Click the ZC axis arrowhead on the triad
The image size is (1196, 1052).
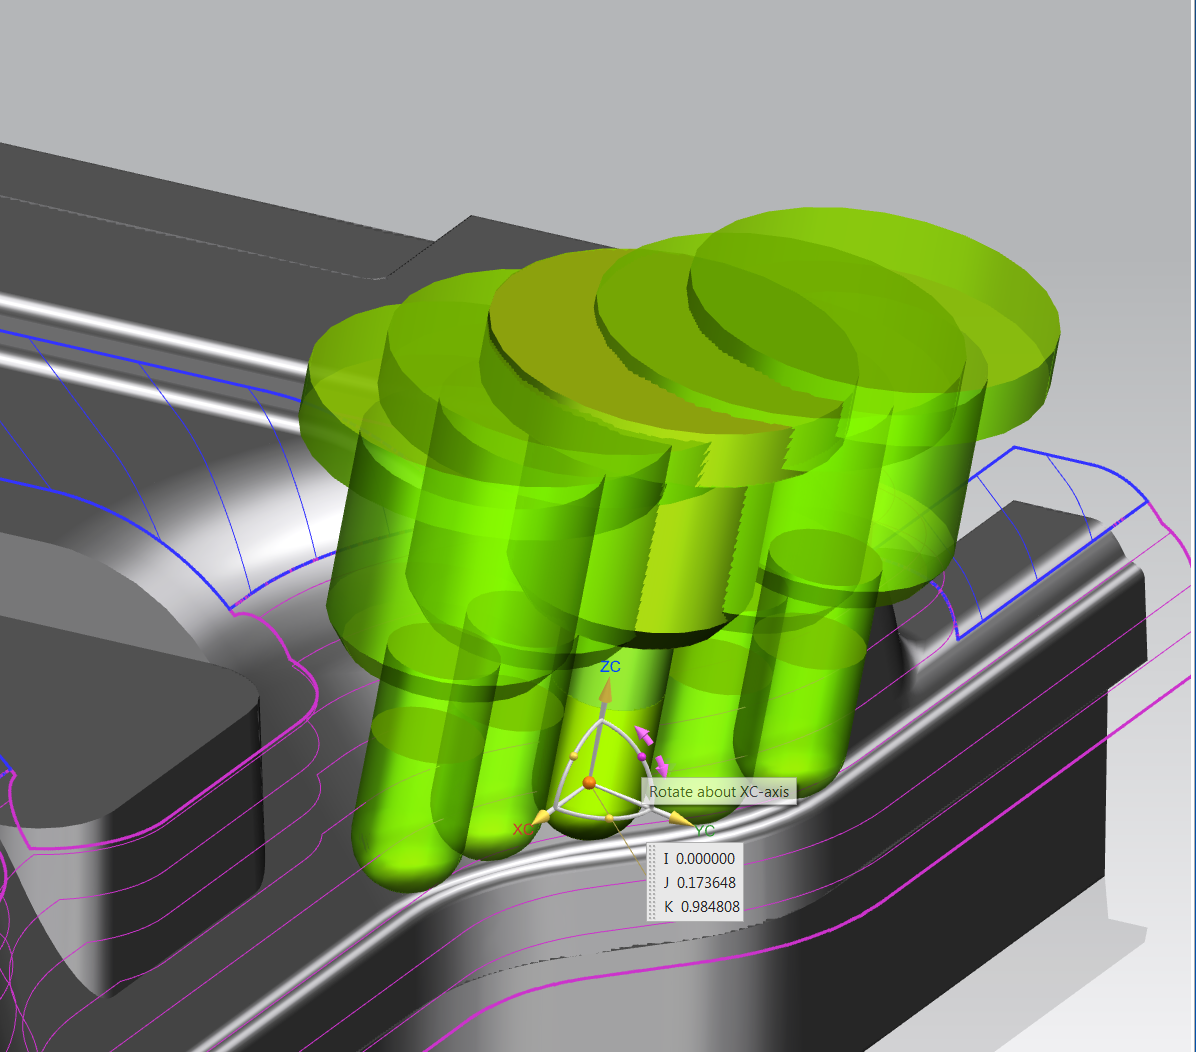coord(605,692)
